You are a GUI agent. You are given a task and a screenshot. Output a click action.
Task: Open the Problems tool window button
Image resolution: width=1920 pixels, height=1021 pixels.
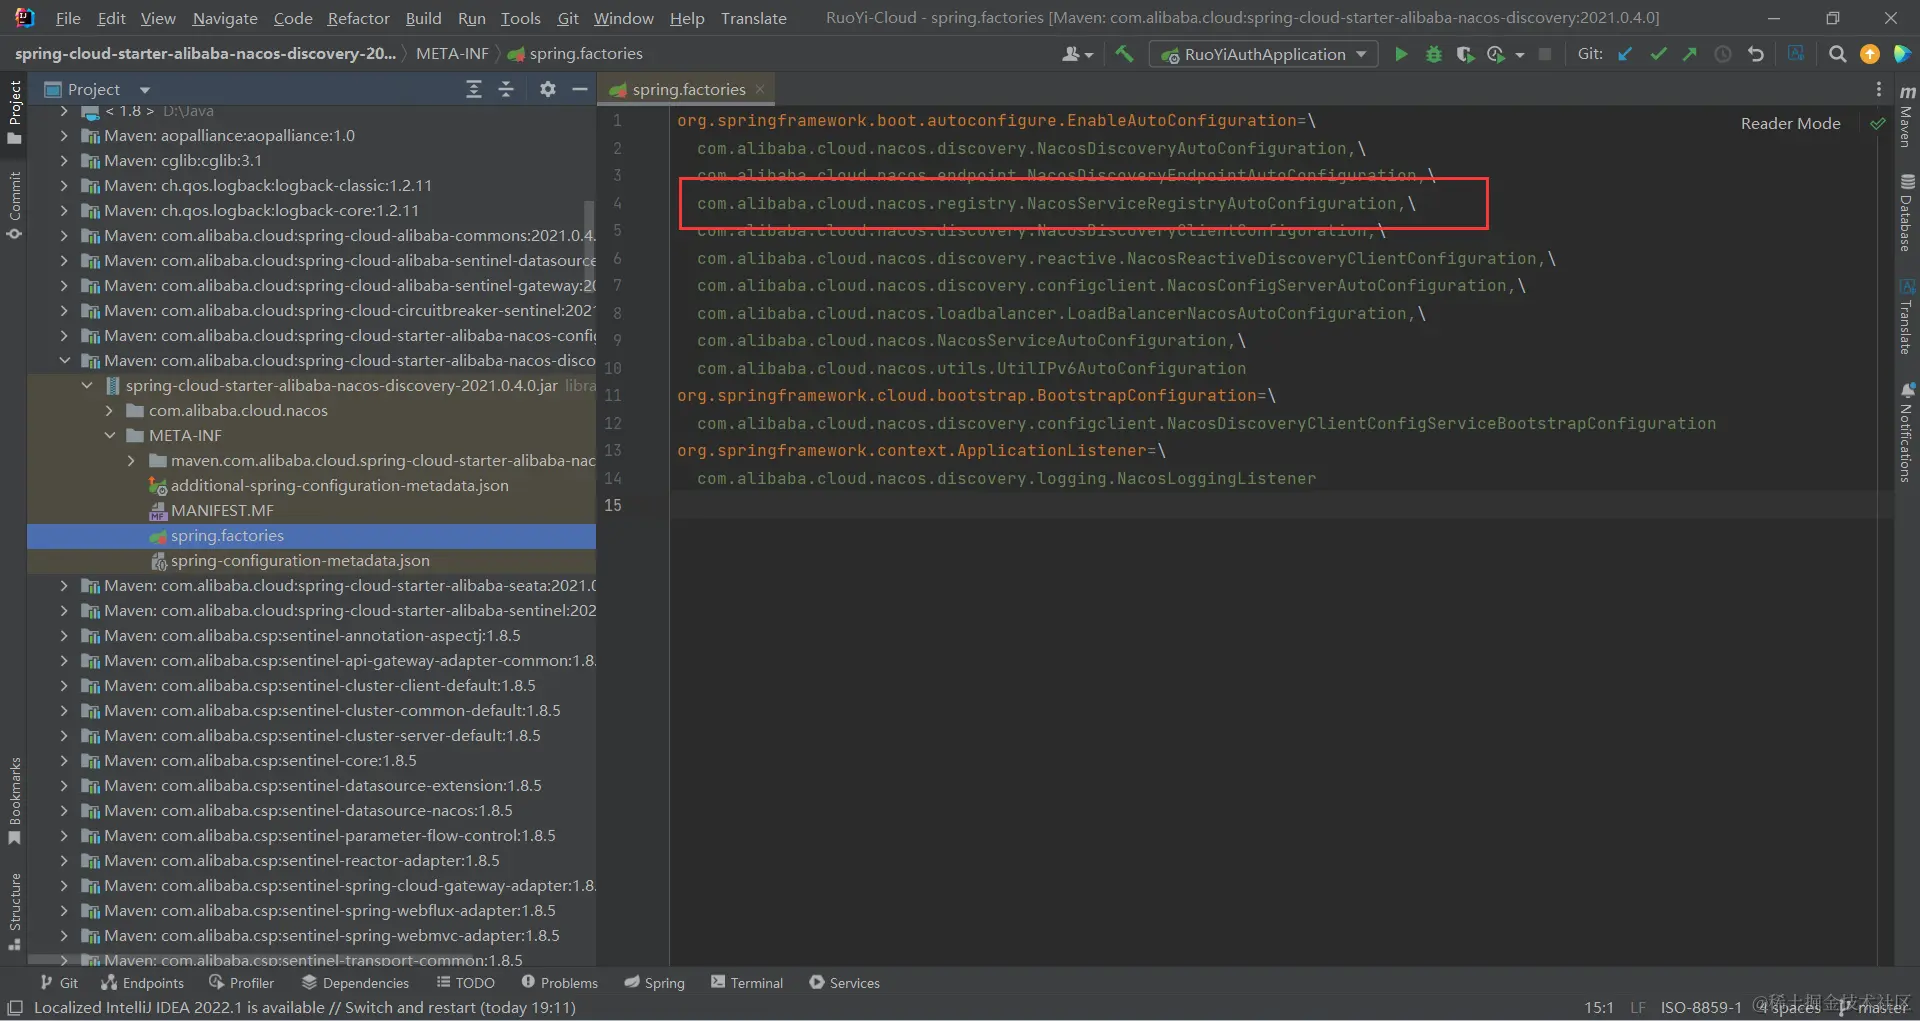click(559, 983)
